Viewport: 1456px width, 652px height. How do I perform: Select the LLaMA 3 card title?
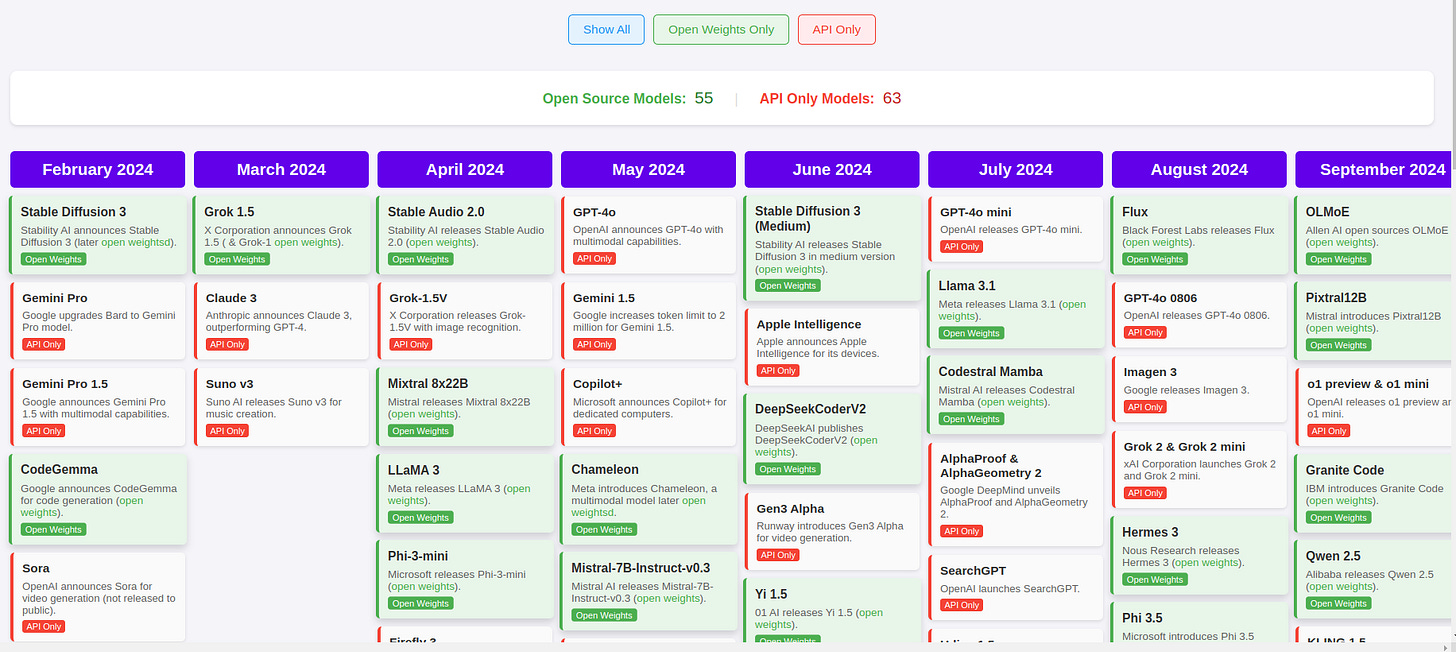coord(414,470)
